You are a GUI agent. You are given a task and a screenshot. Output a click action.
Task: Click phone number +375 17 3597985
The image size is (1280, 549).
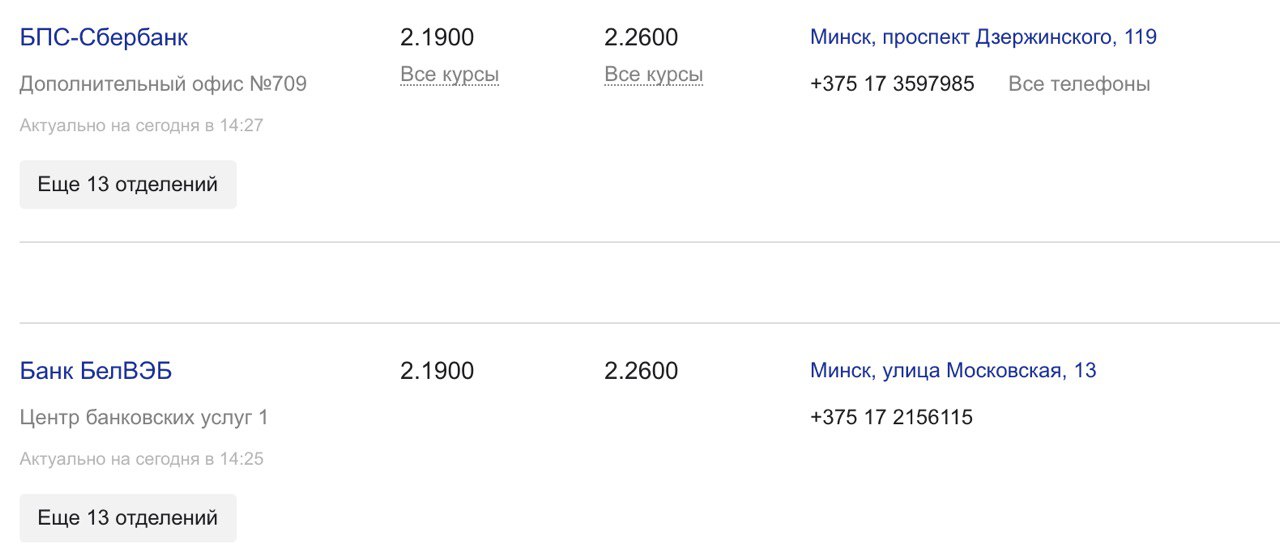click(892, 84)
